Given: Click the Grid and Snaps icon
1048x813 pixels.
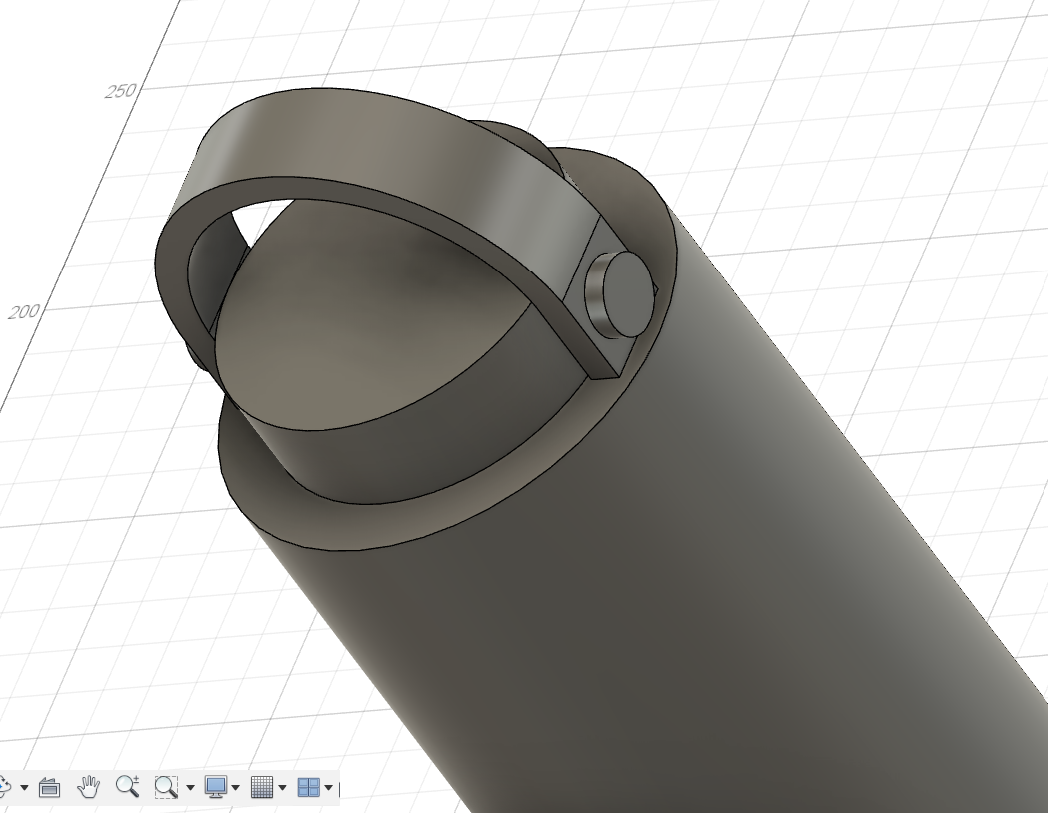Looking at the screenshot, I should 261,787.
